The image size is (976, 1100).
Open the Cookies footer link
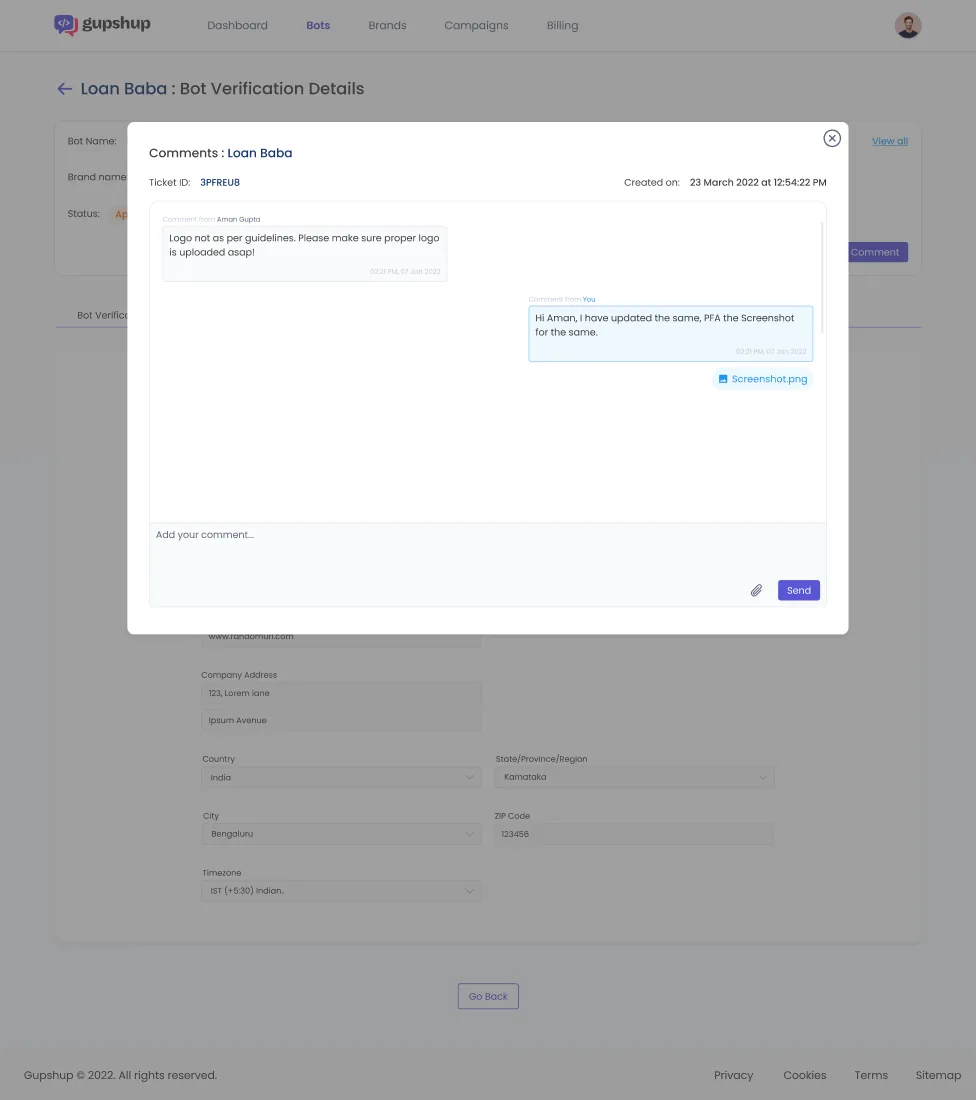pos(804,1075)
